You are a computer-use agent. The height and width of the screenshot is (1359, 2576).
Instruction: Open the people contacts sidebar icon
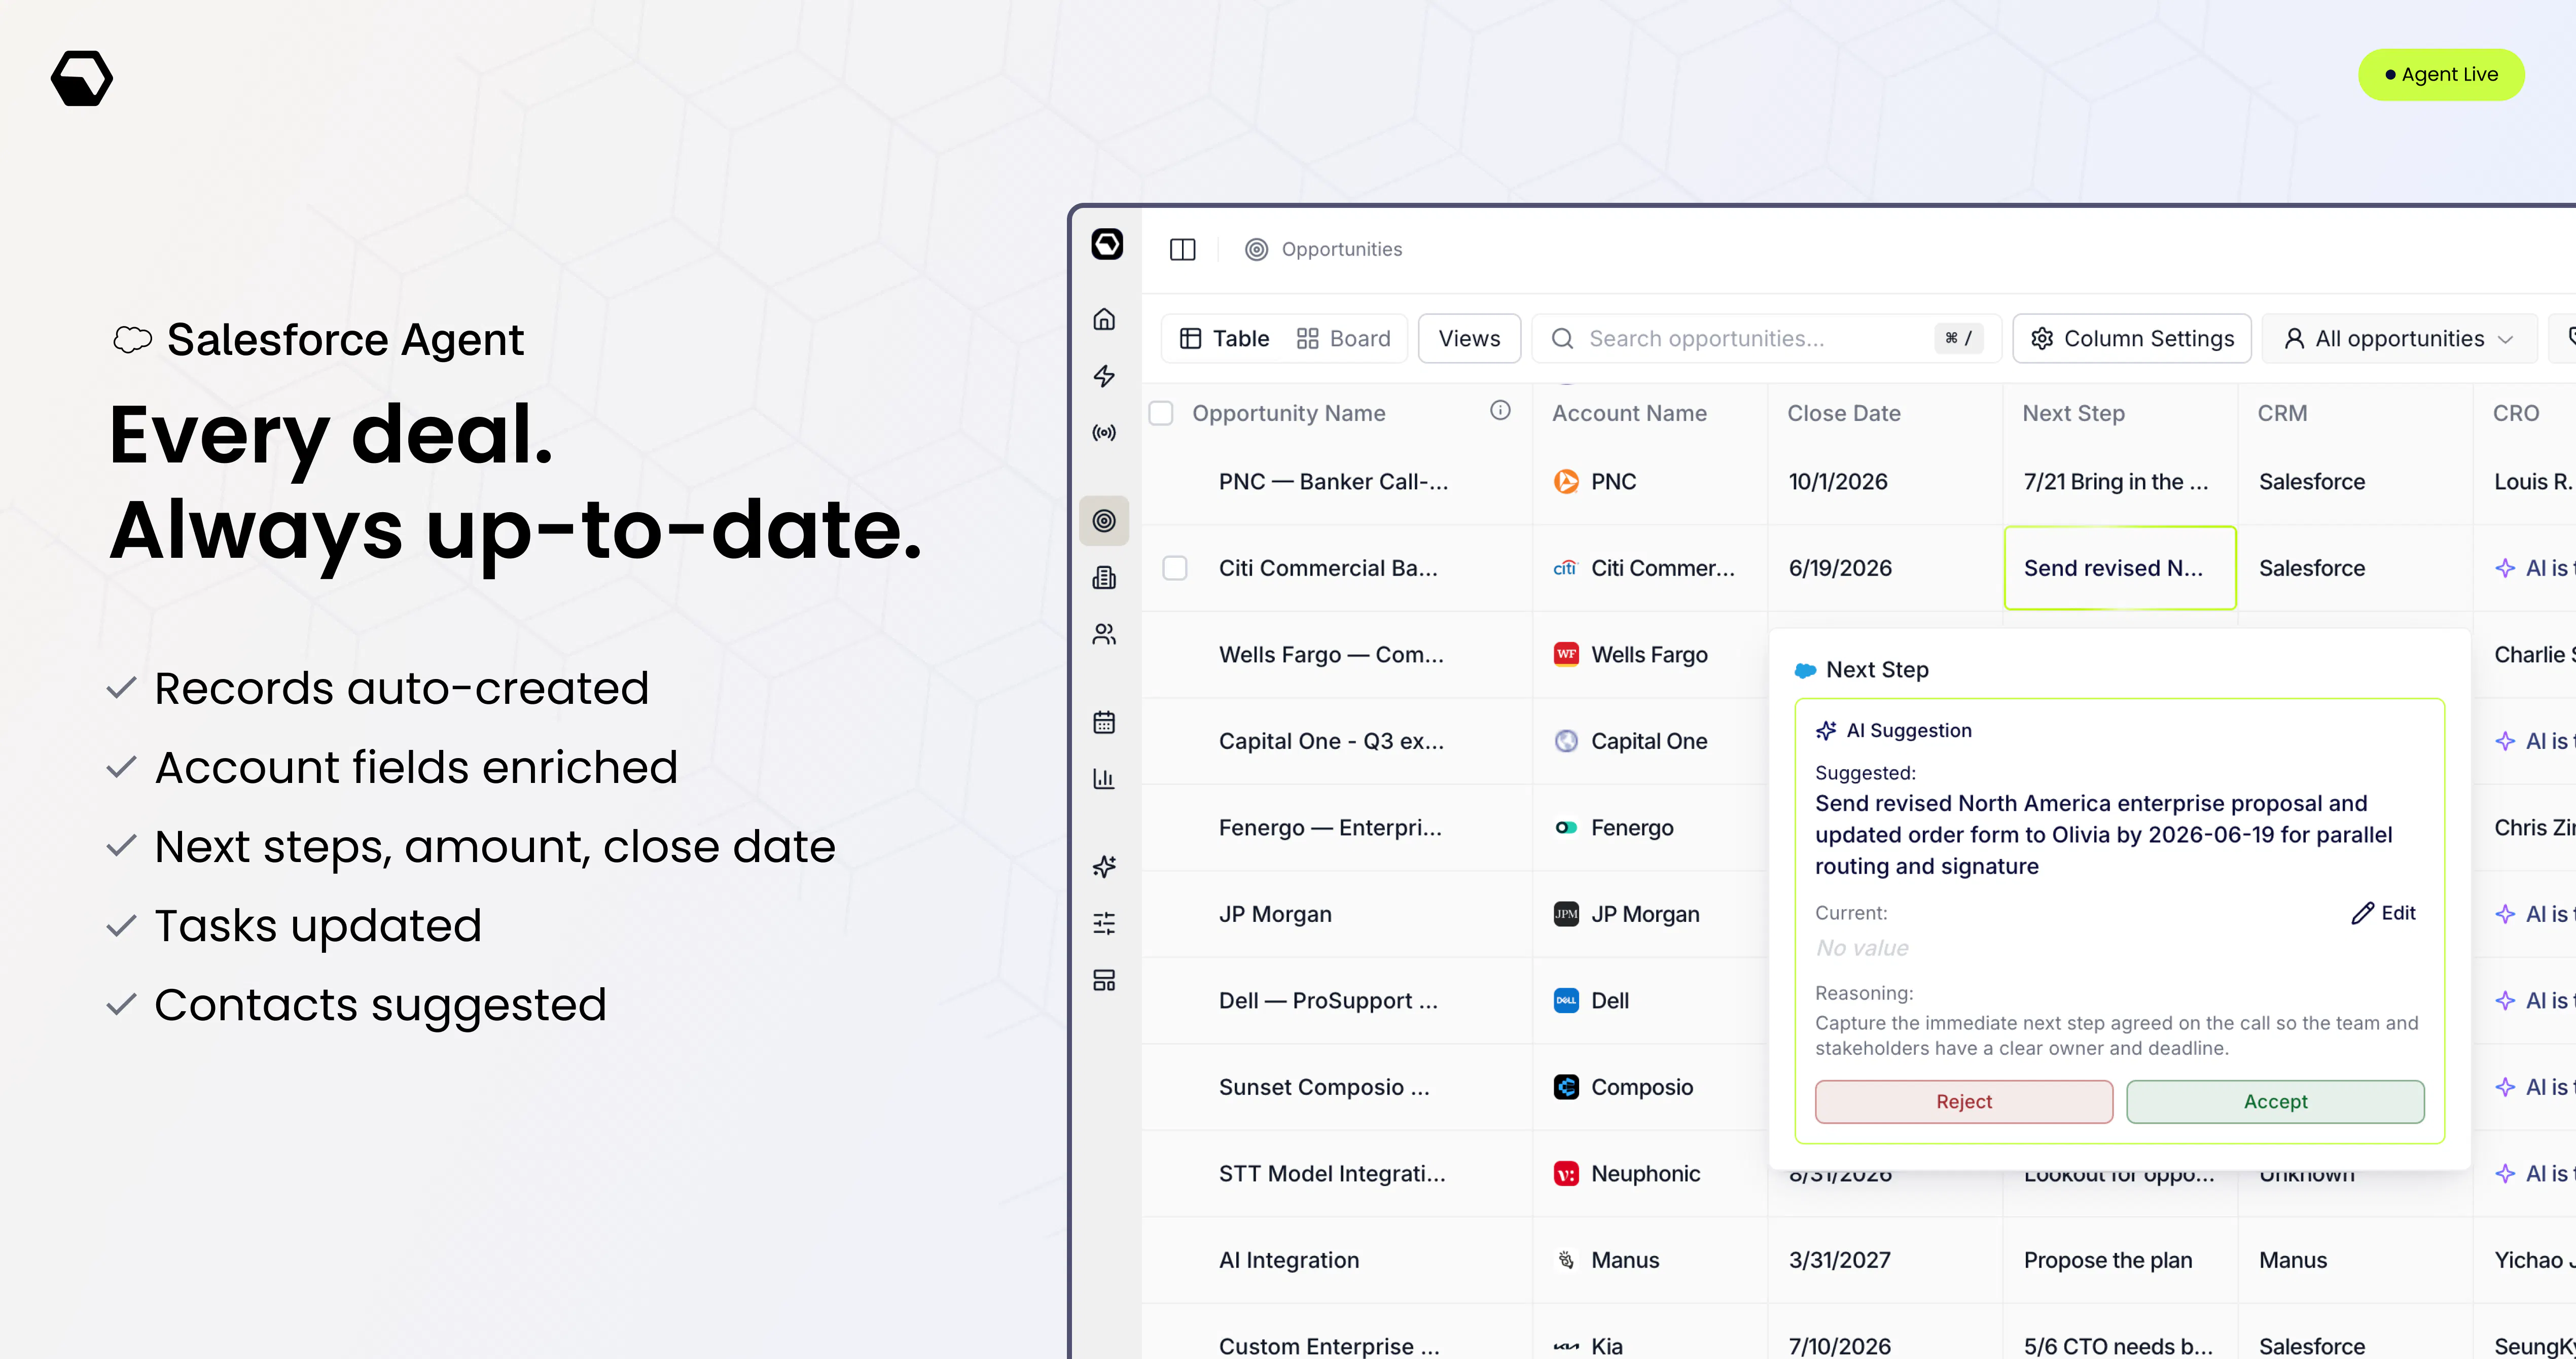(1104, 634)
